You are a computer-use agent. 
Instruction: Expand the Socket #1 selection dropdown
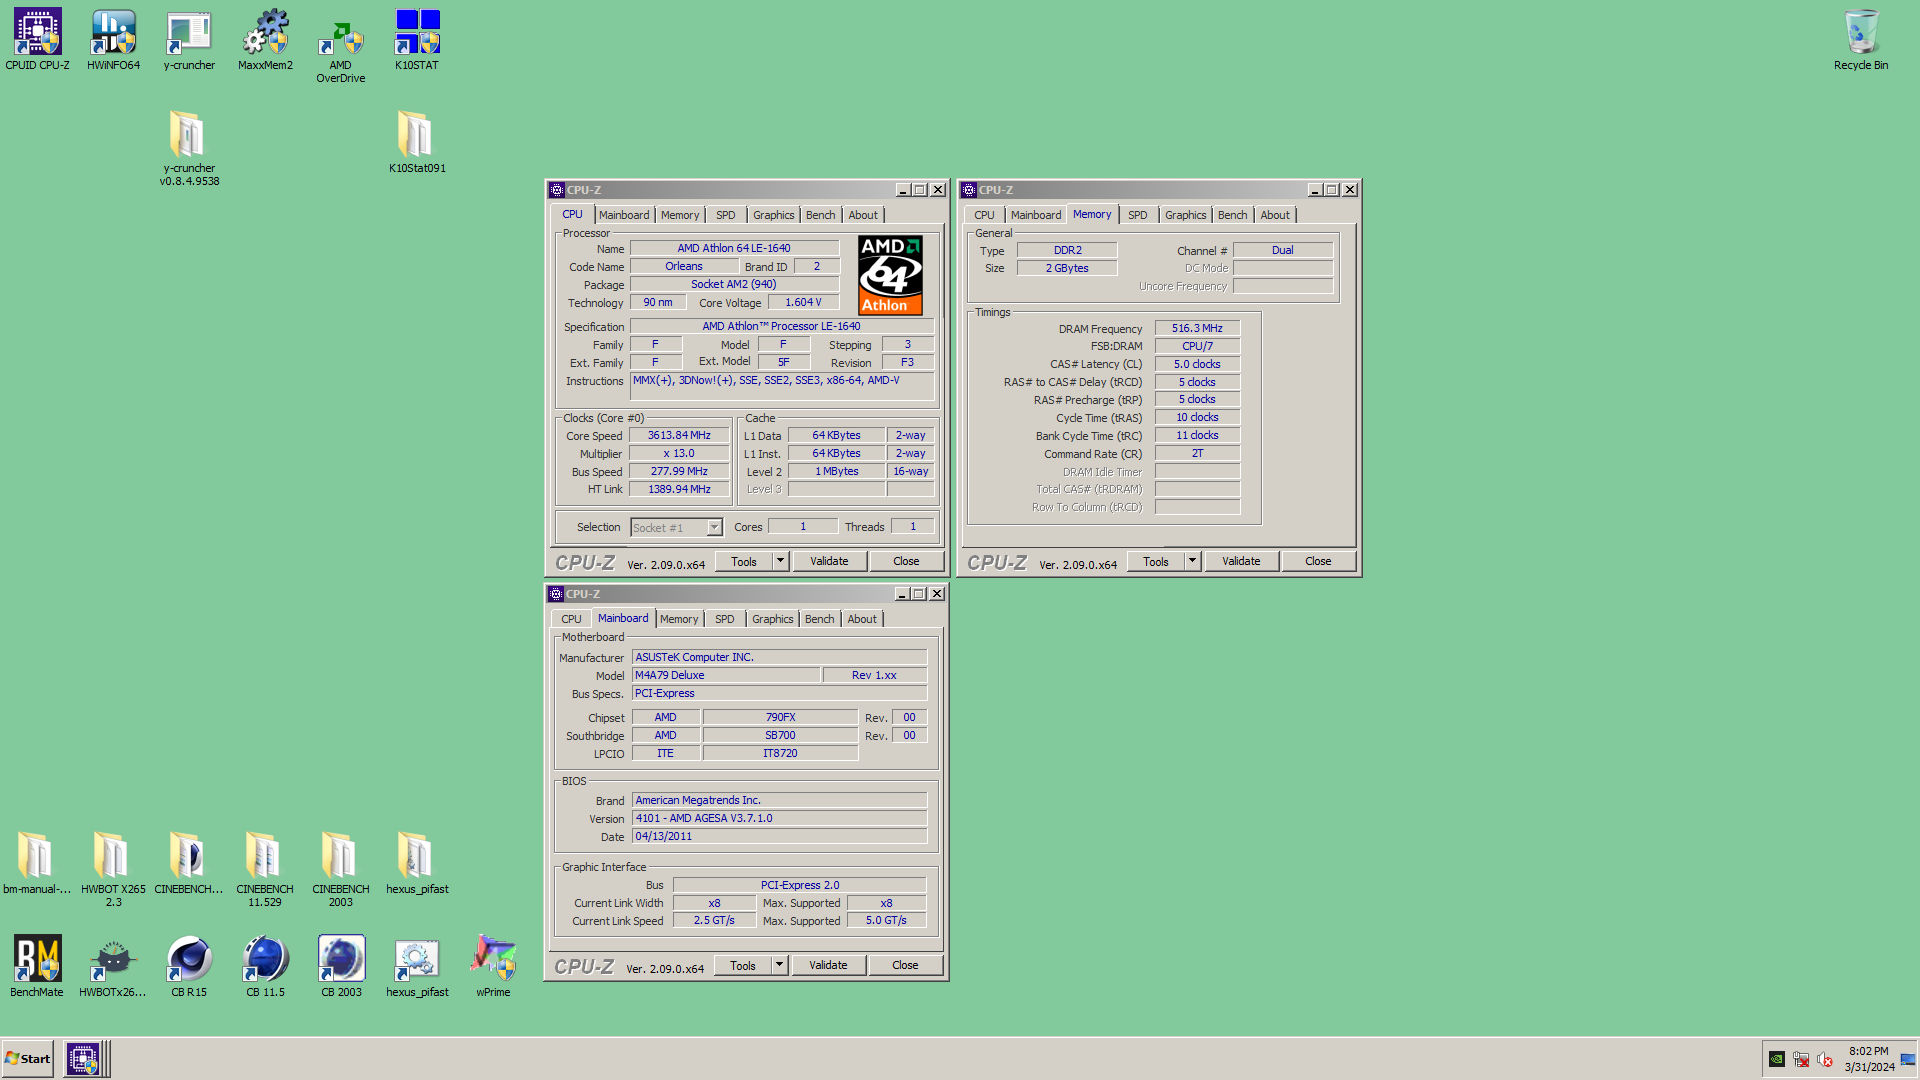714,527
